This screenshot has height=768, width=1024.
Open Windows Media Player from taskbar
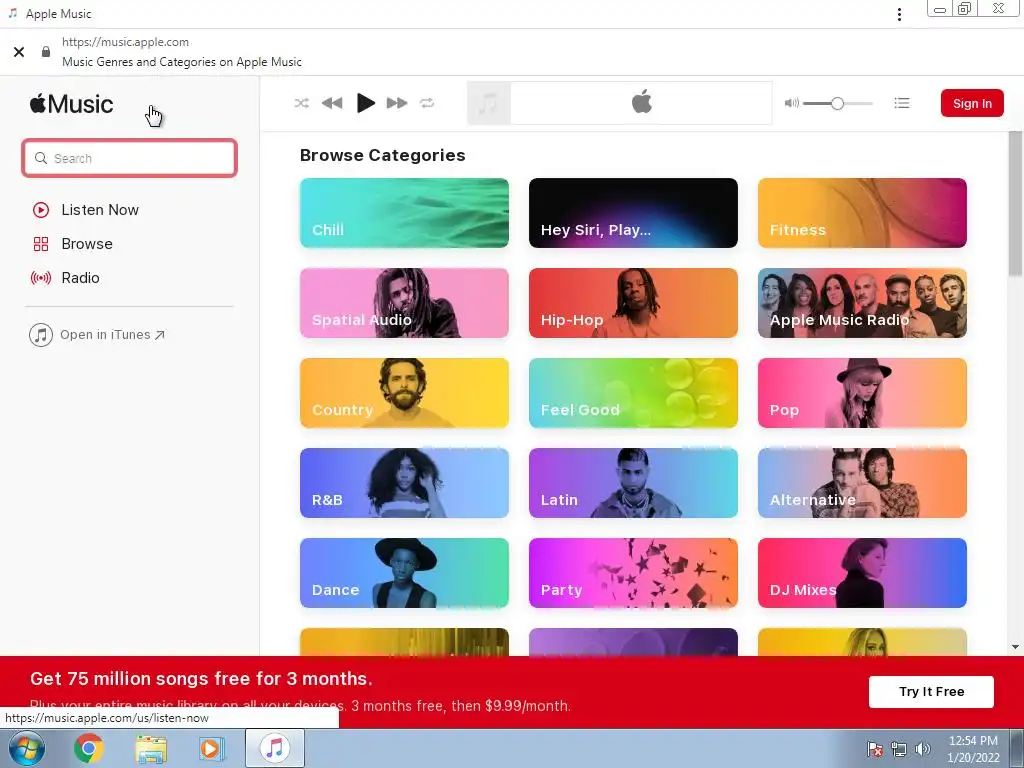point(210,748)
